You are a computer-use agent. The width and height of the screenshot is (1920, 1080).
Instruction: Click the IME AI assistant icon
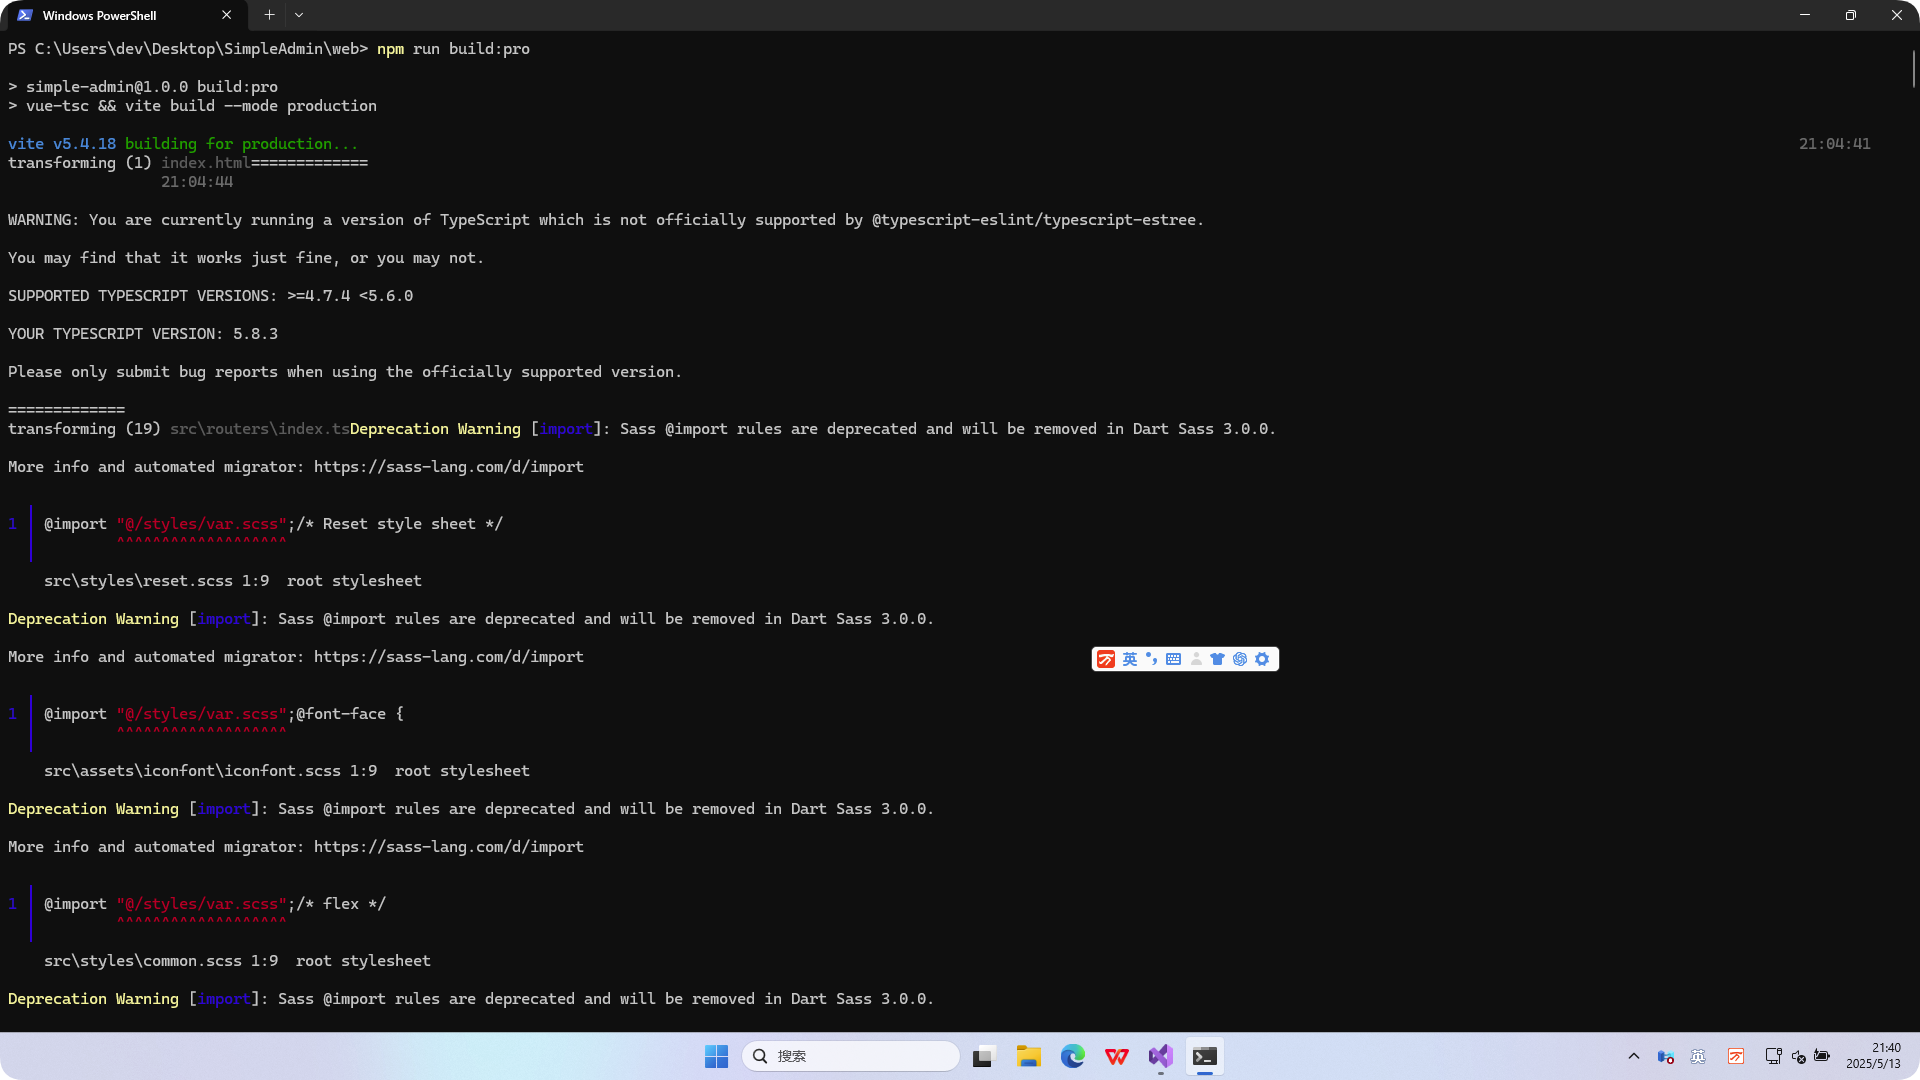[1240, 659]
